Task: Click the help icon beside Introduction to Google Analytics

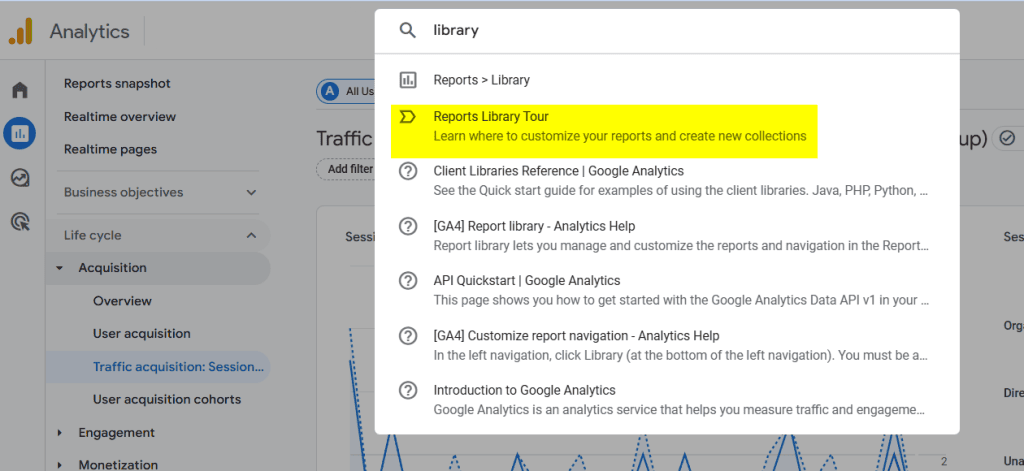Action: click(408, 391)
